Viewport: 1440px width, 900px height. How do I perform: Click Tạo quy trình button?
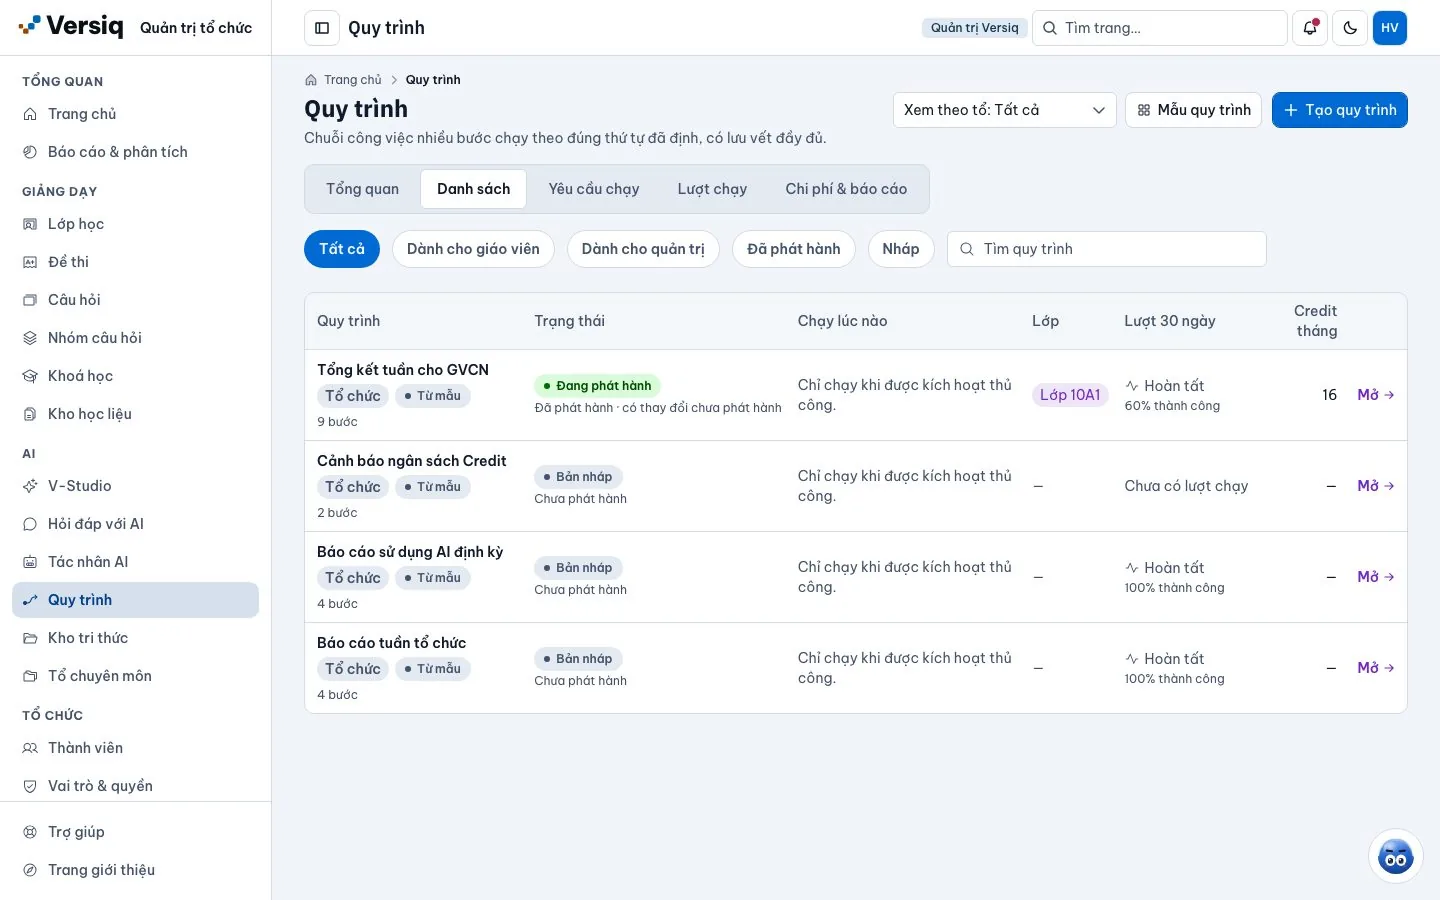(1340, 110)
